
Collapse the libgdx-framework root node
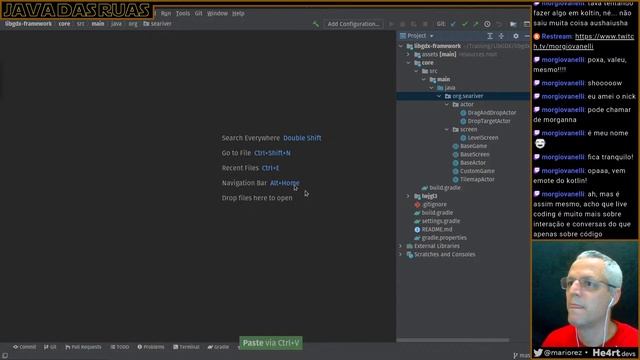coord(400,46)
